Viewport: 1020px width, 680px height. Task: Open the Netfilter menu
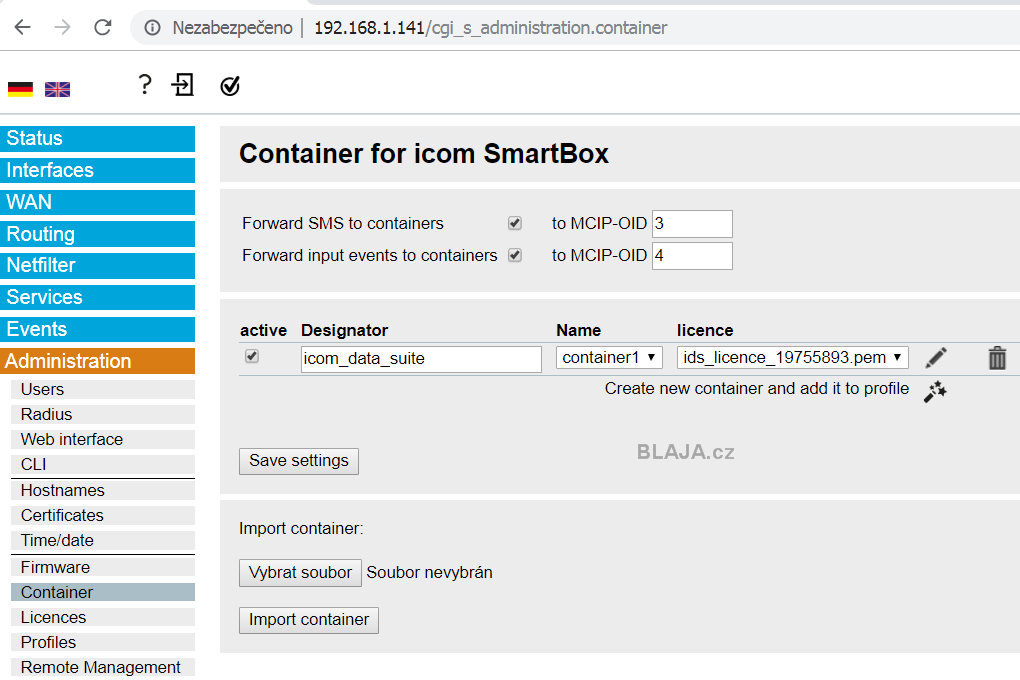(98, 265)
